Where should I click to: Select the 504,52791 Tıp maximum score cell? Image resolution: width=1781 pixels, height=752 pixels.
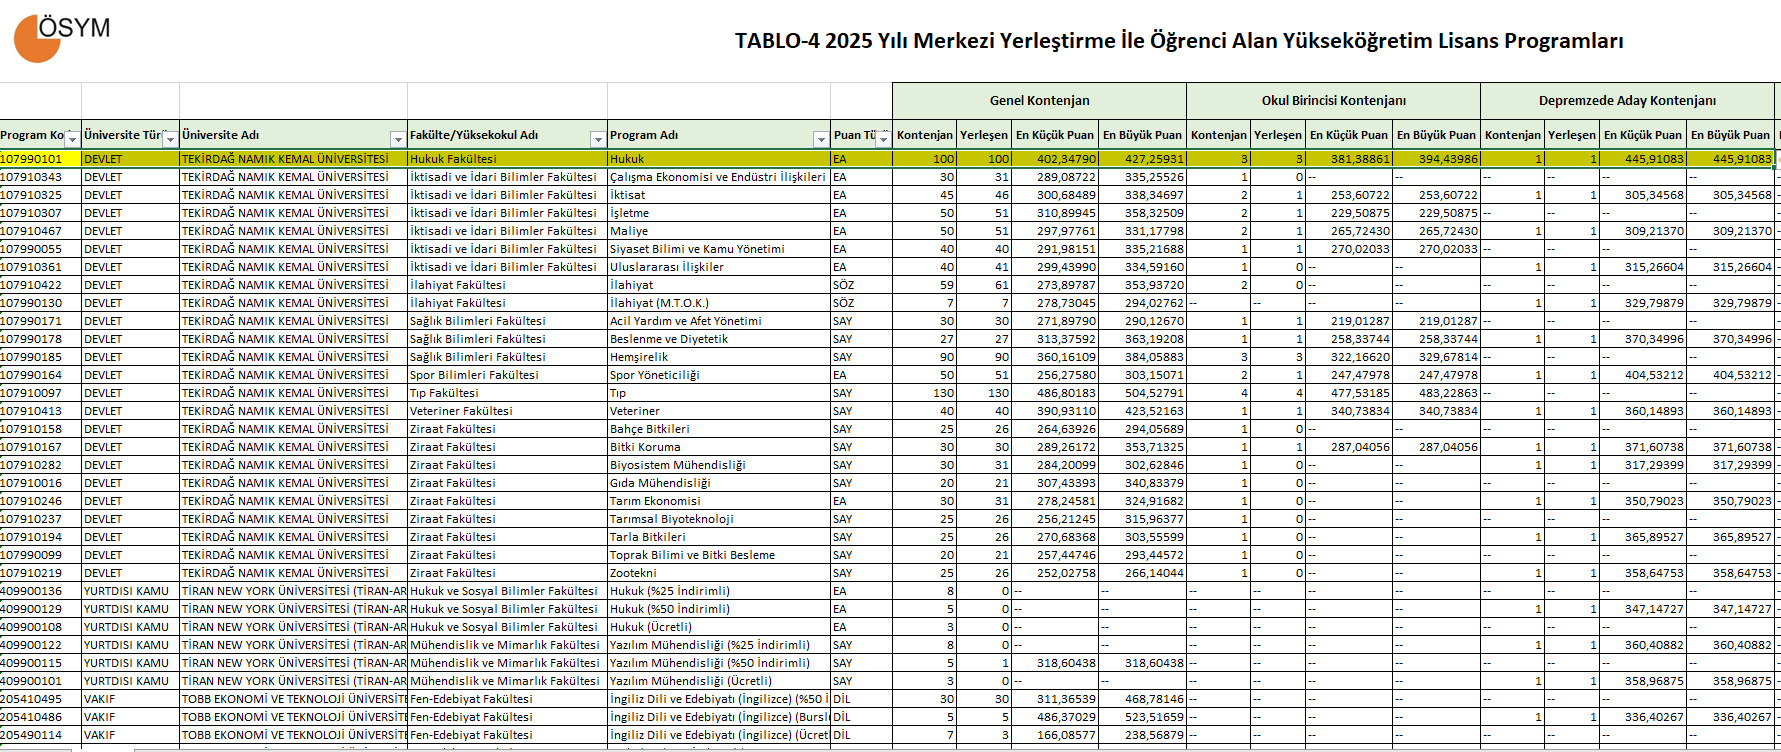[1142, 393]
